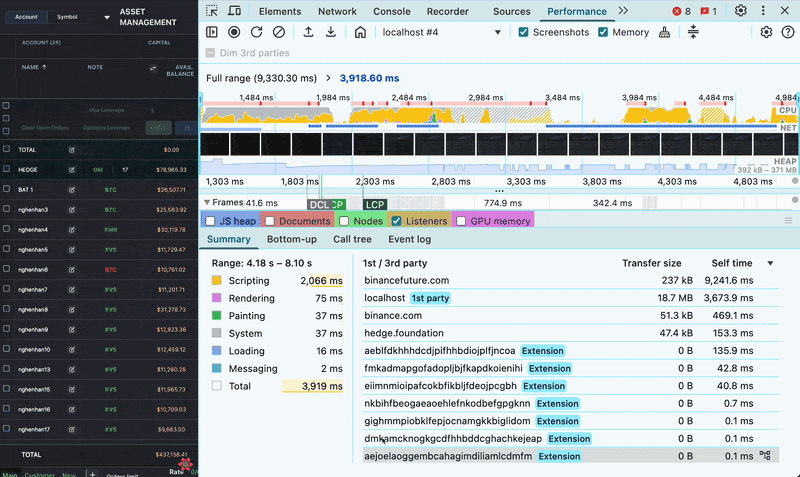This screenshot has height=477, width=800.
Task: Switch to the Bottom-up tab
Action: [292, 239]
